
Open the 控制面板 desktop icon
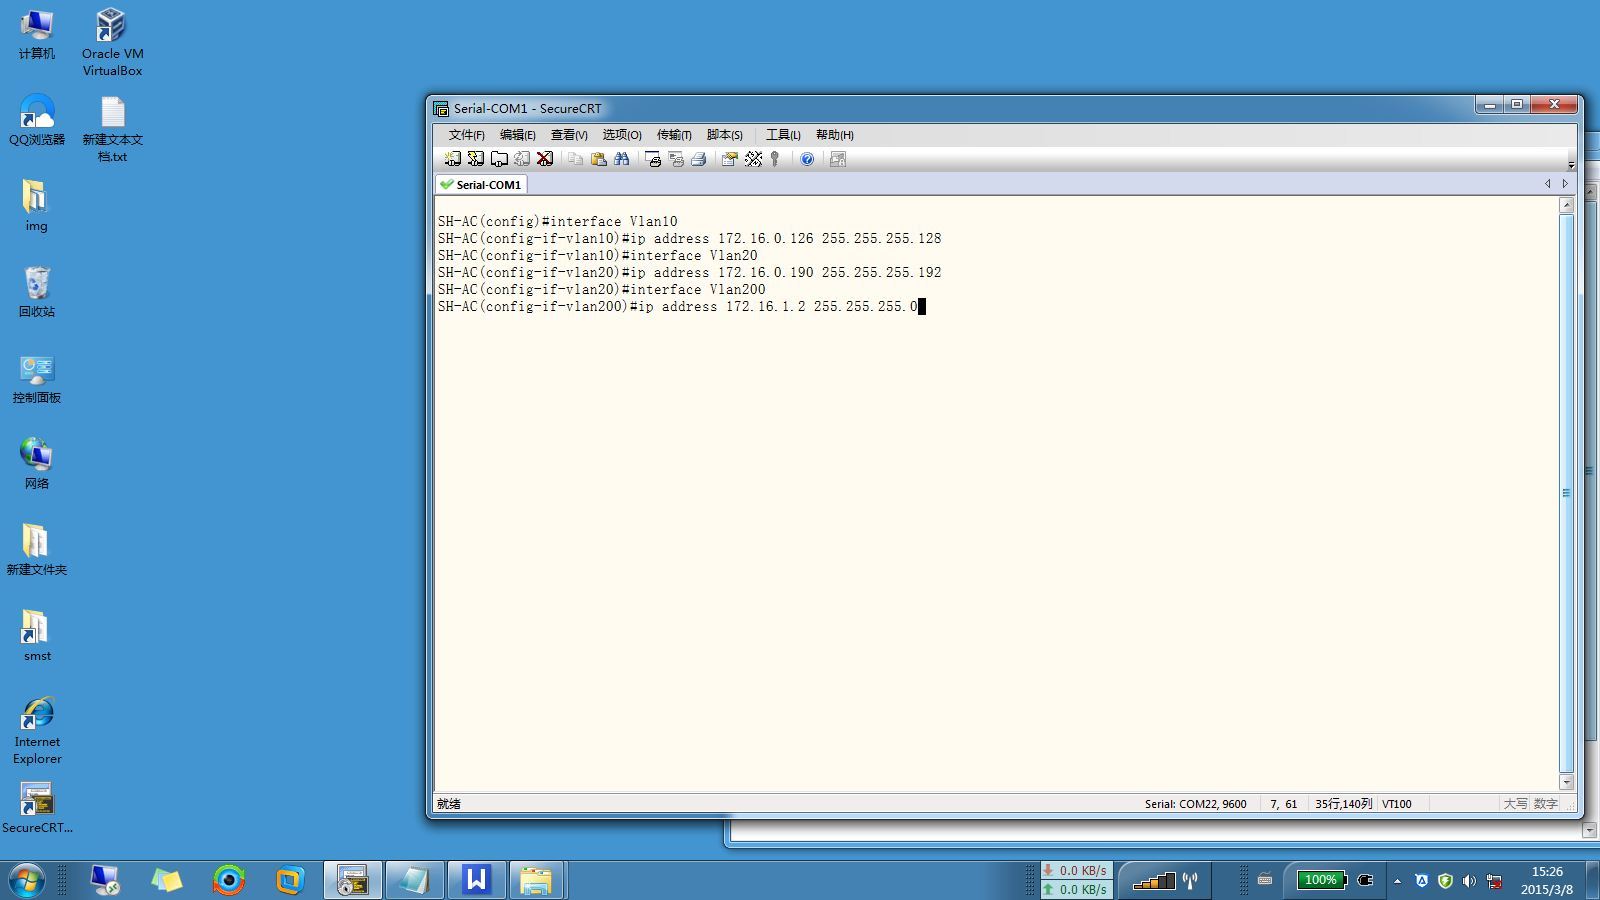click(x=37, y=378)
